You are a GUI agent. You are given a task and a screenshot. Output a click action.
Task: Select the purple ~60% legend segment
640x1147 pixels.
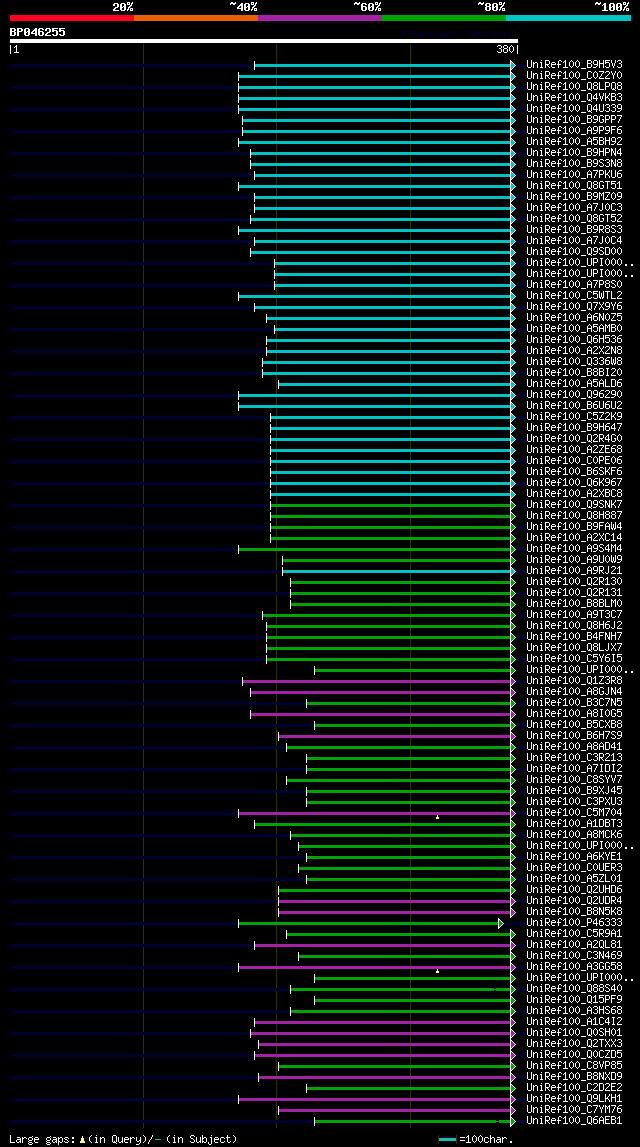[320, 18]
